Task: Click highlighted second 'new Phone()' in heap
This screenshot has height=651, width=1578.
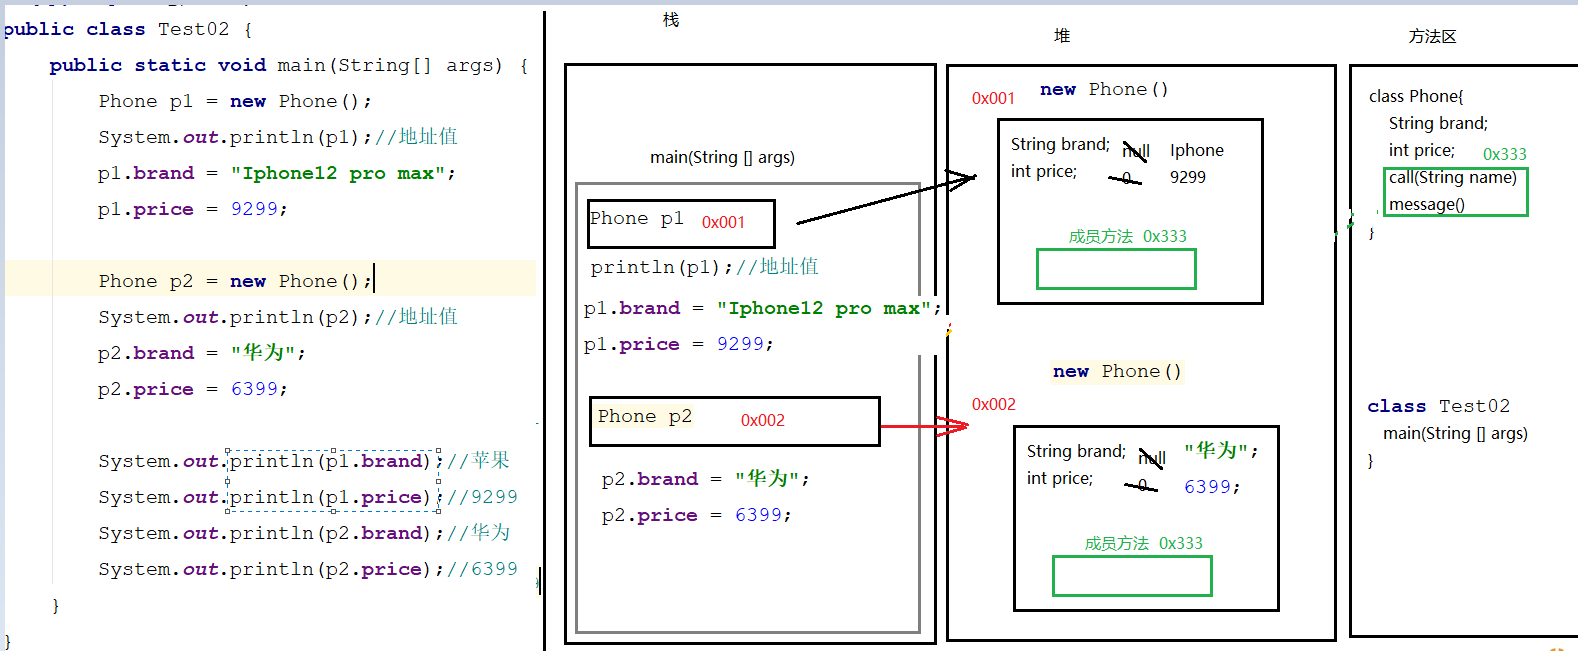Action: [x=1117, y=372]
